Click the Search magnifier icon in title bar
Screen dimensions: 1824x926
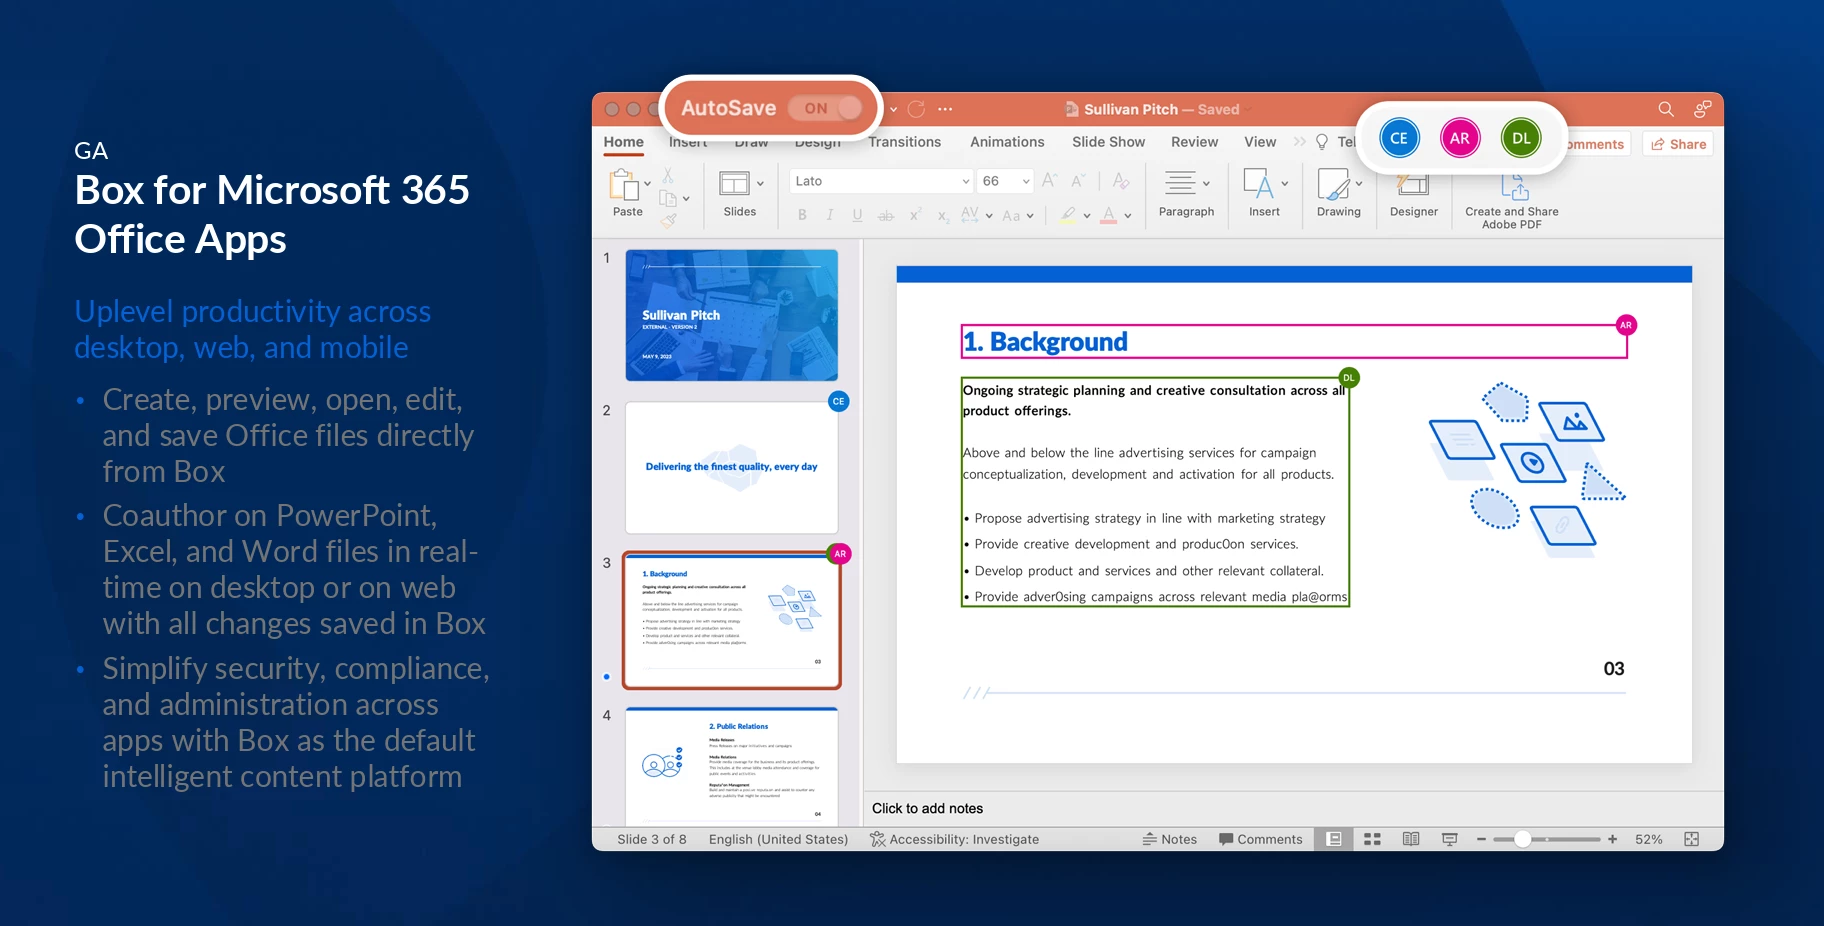(1665, 109)
